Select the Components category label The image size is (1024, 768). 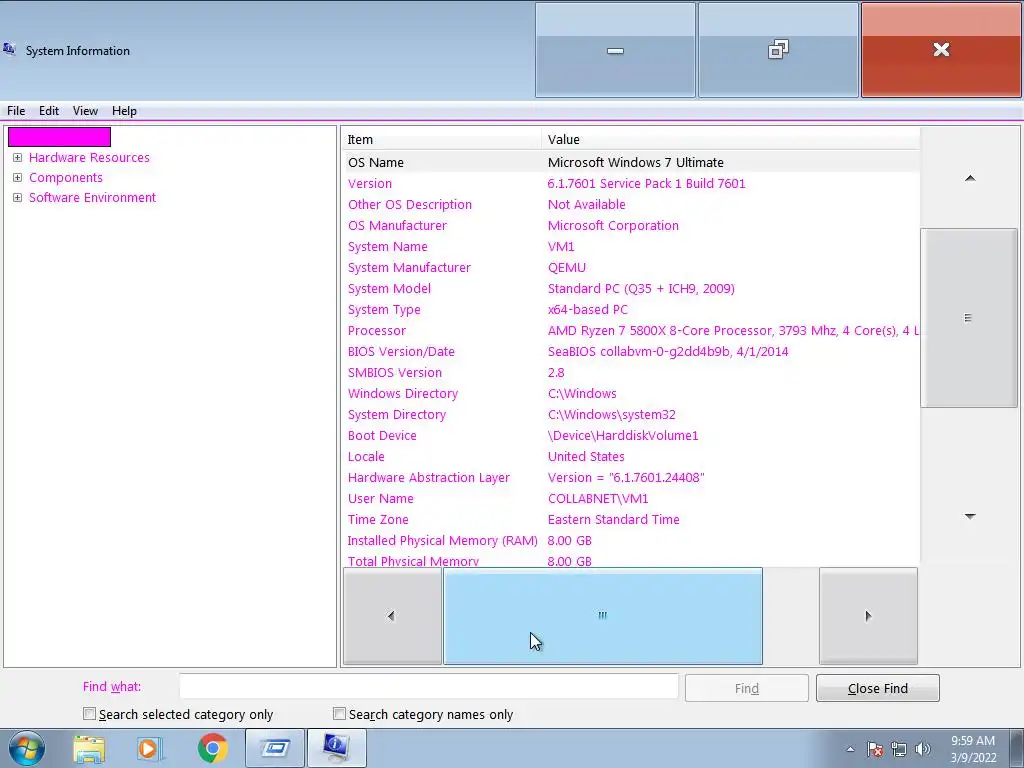[66, 178]
